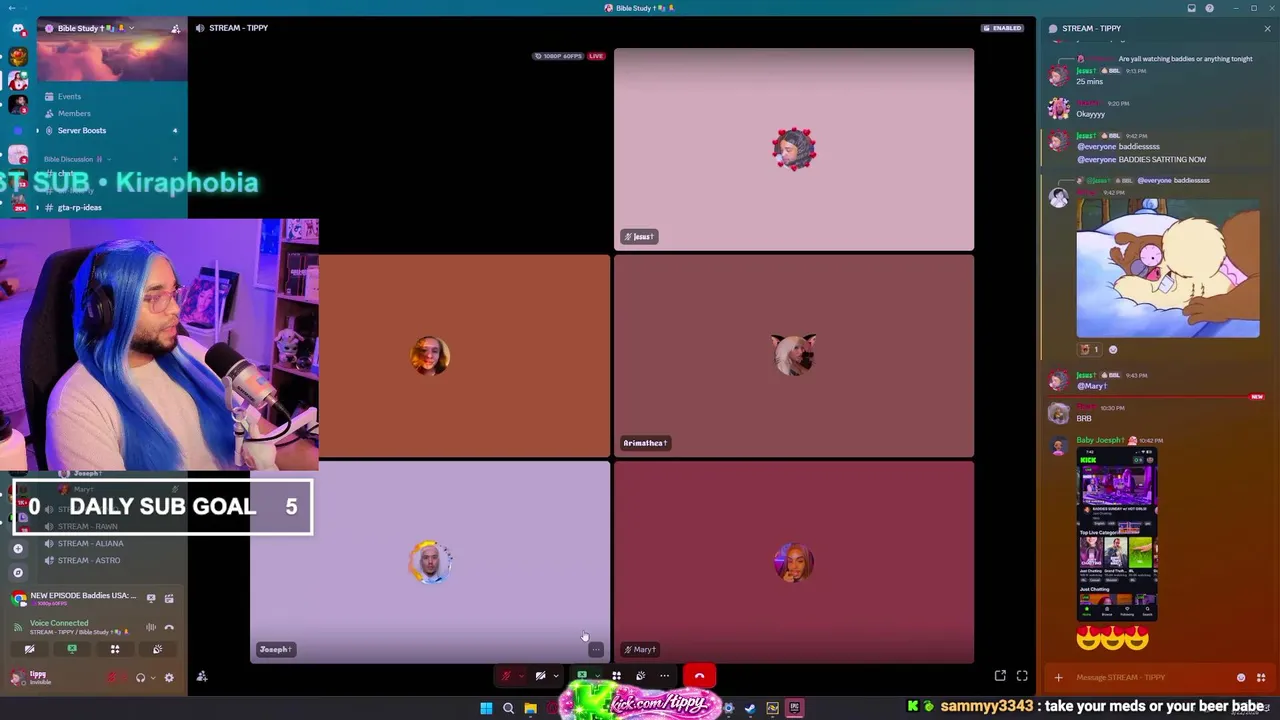The image size is (1280, 720).
Task: Add attachment with plus button in chat
Action: (x=1058, y=677)
